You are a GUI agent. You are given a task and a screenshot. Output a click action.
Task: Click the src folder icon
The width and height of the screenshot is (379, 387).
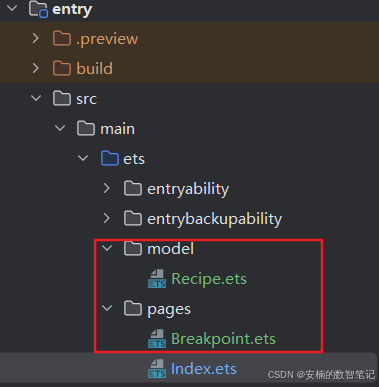click(x=62, y=98)
